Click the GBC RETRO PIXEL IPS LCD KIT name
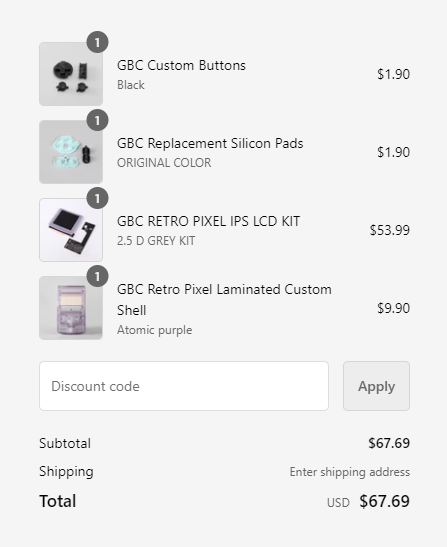 [x=208, y=221]
